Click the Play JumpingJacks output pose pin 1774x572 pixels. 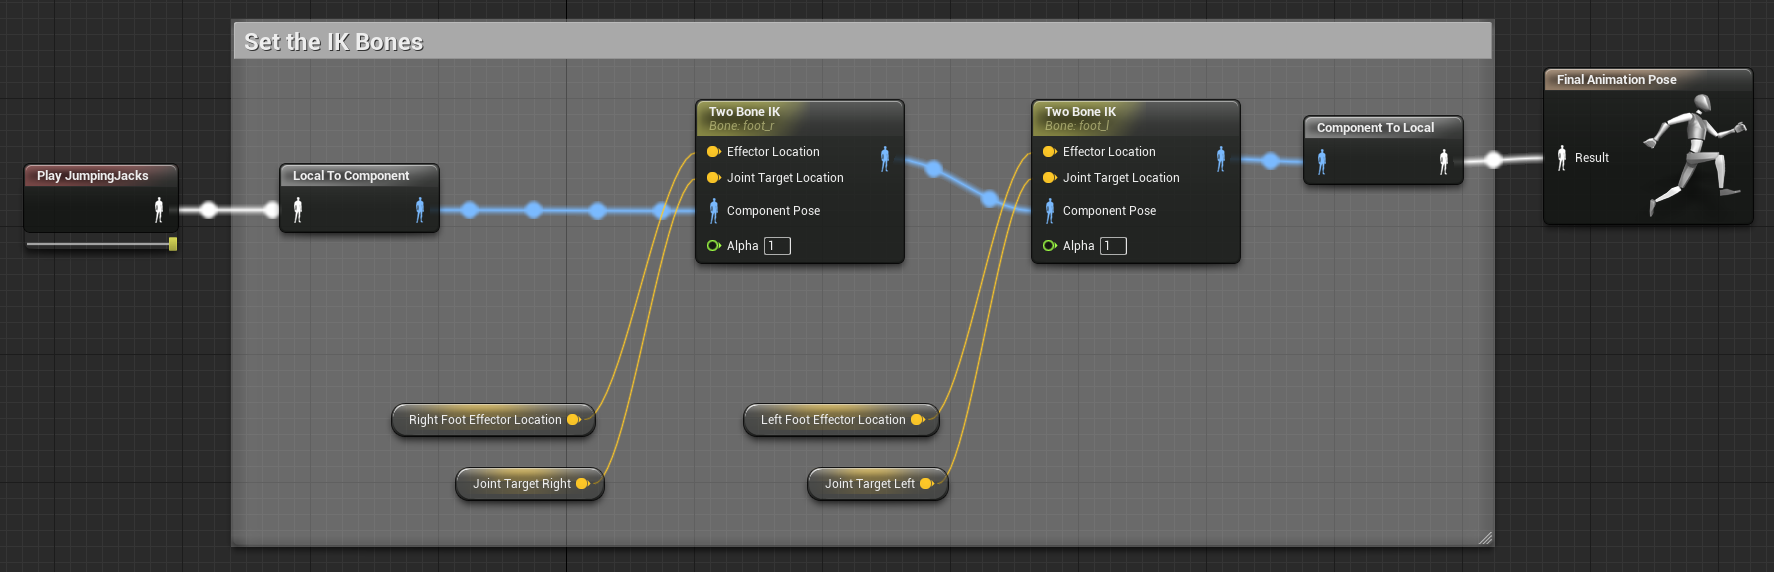pos(158,209)
